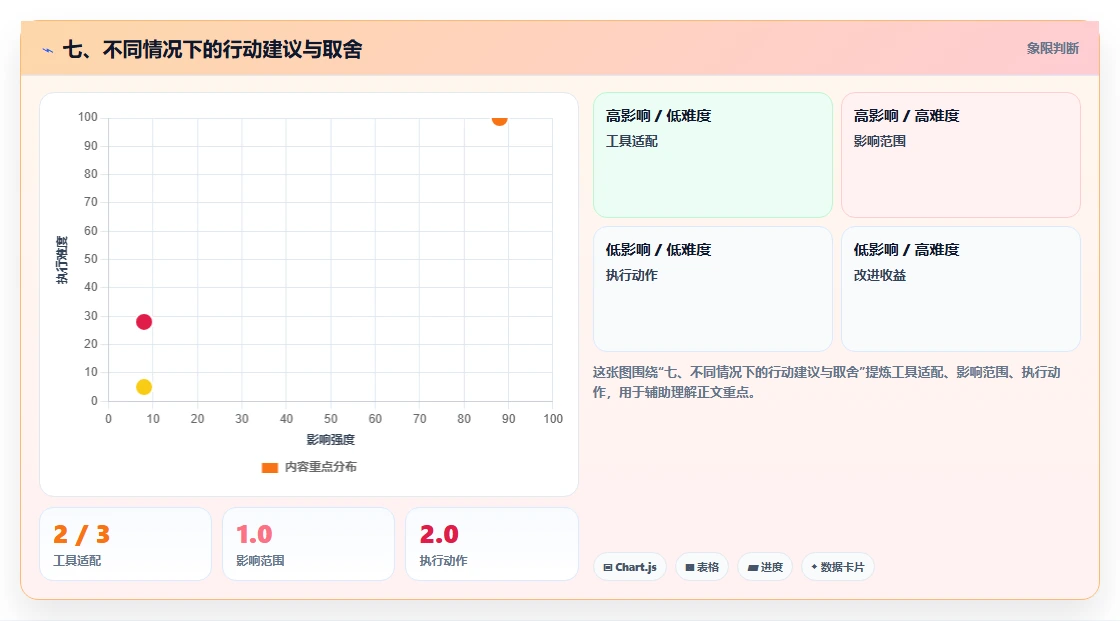The width and height of the screenshot is (1120, 621).
Task: Click the red data point on the scatter chart
Action: 144,322
